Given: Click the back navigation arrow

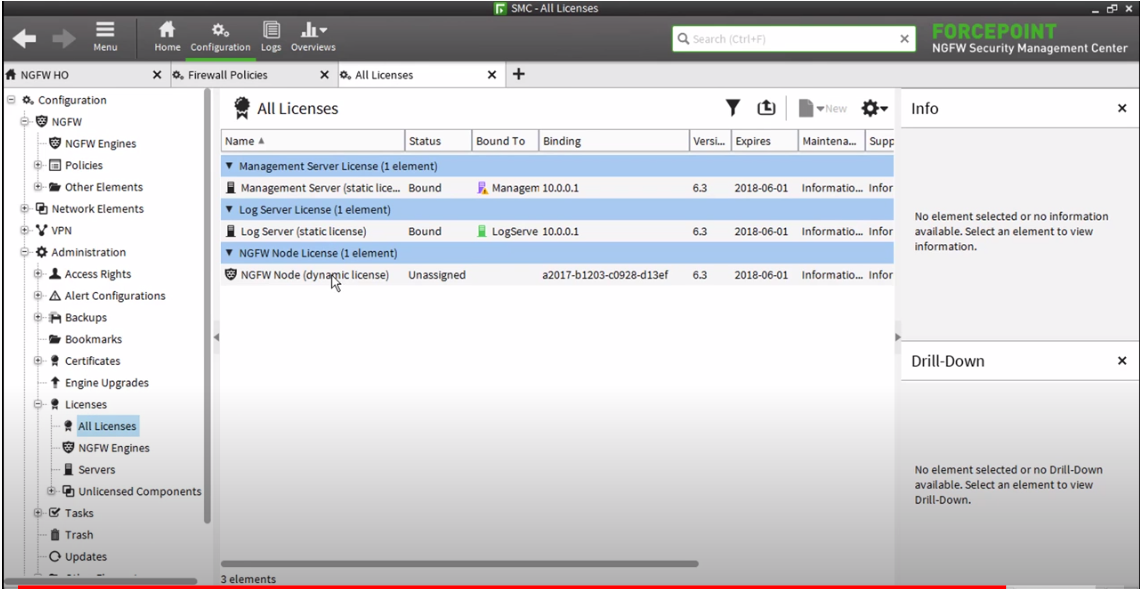Looking at the screenshot, I should click(x=24, y=39).
